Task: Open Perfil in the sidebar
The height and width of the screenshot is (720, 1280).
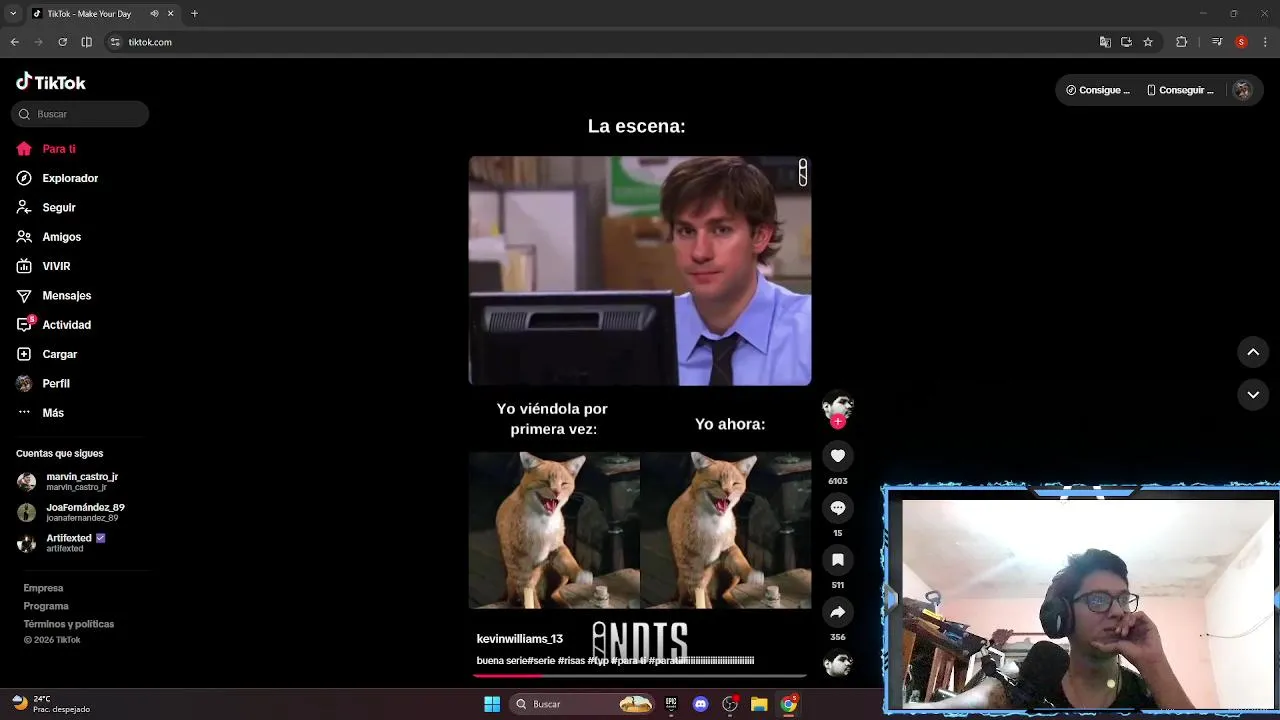Action: (x=43, y=383)
